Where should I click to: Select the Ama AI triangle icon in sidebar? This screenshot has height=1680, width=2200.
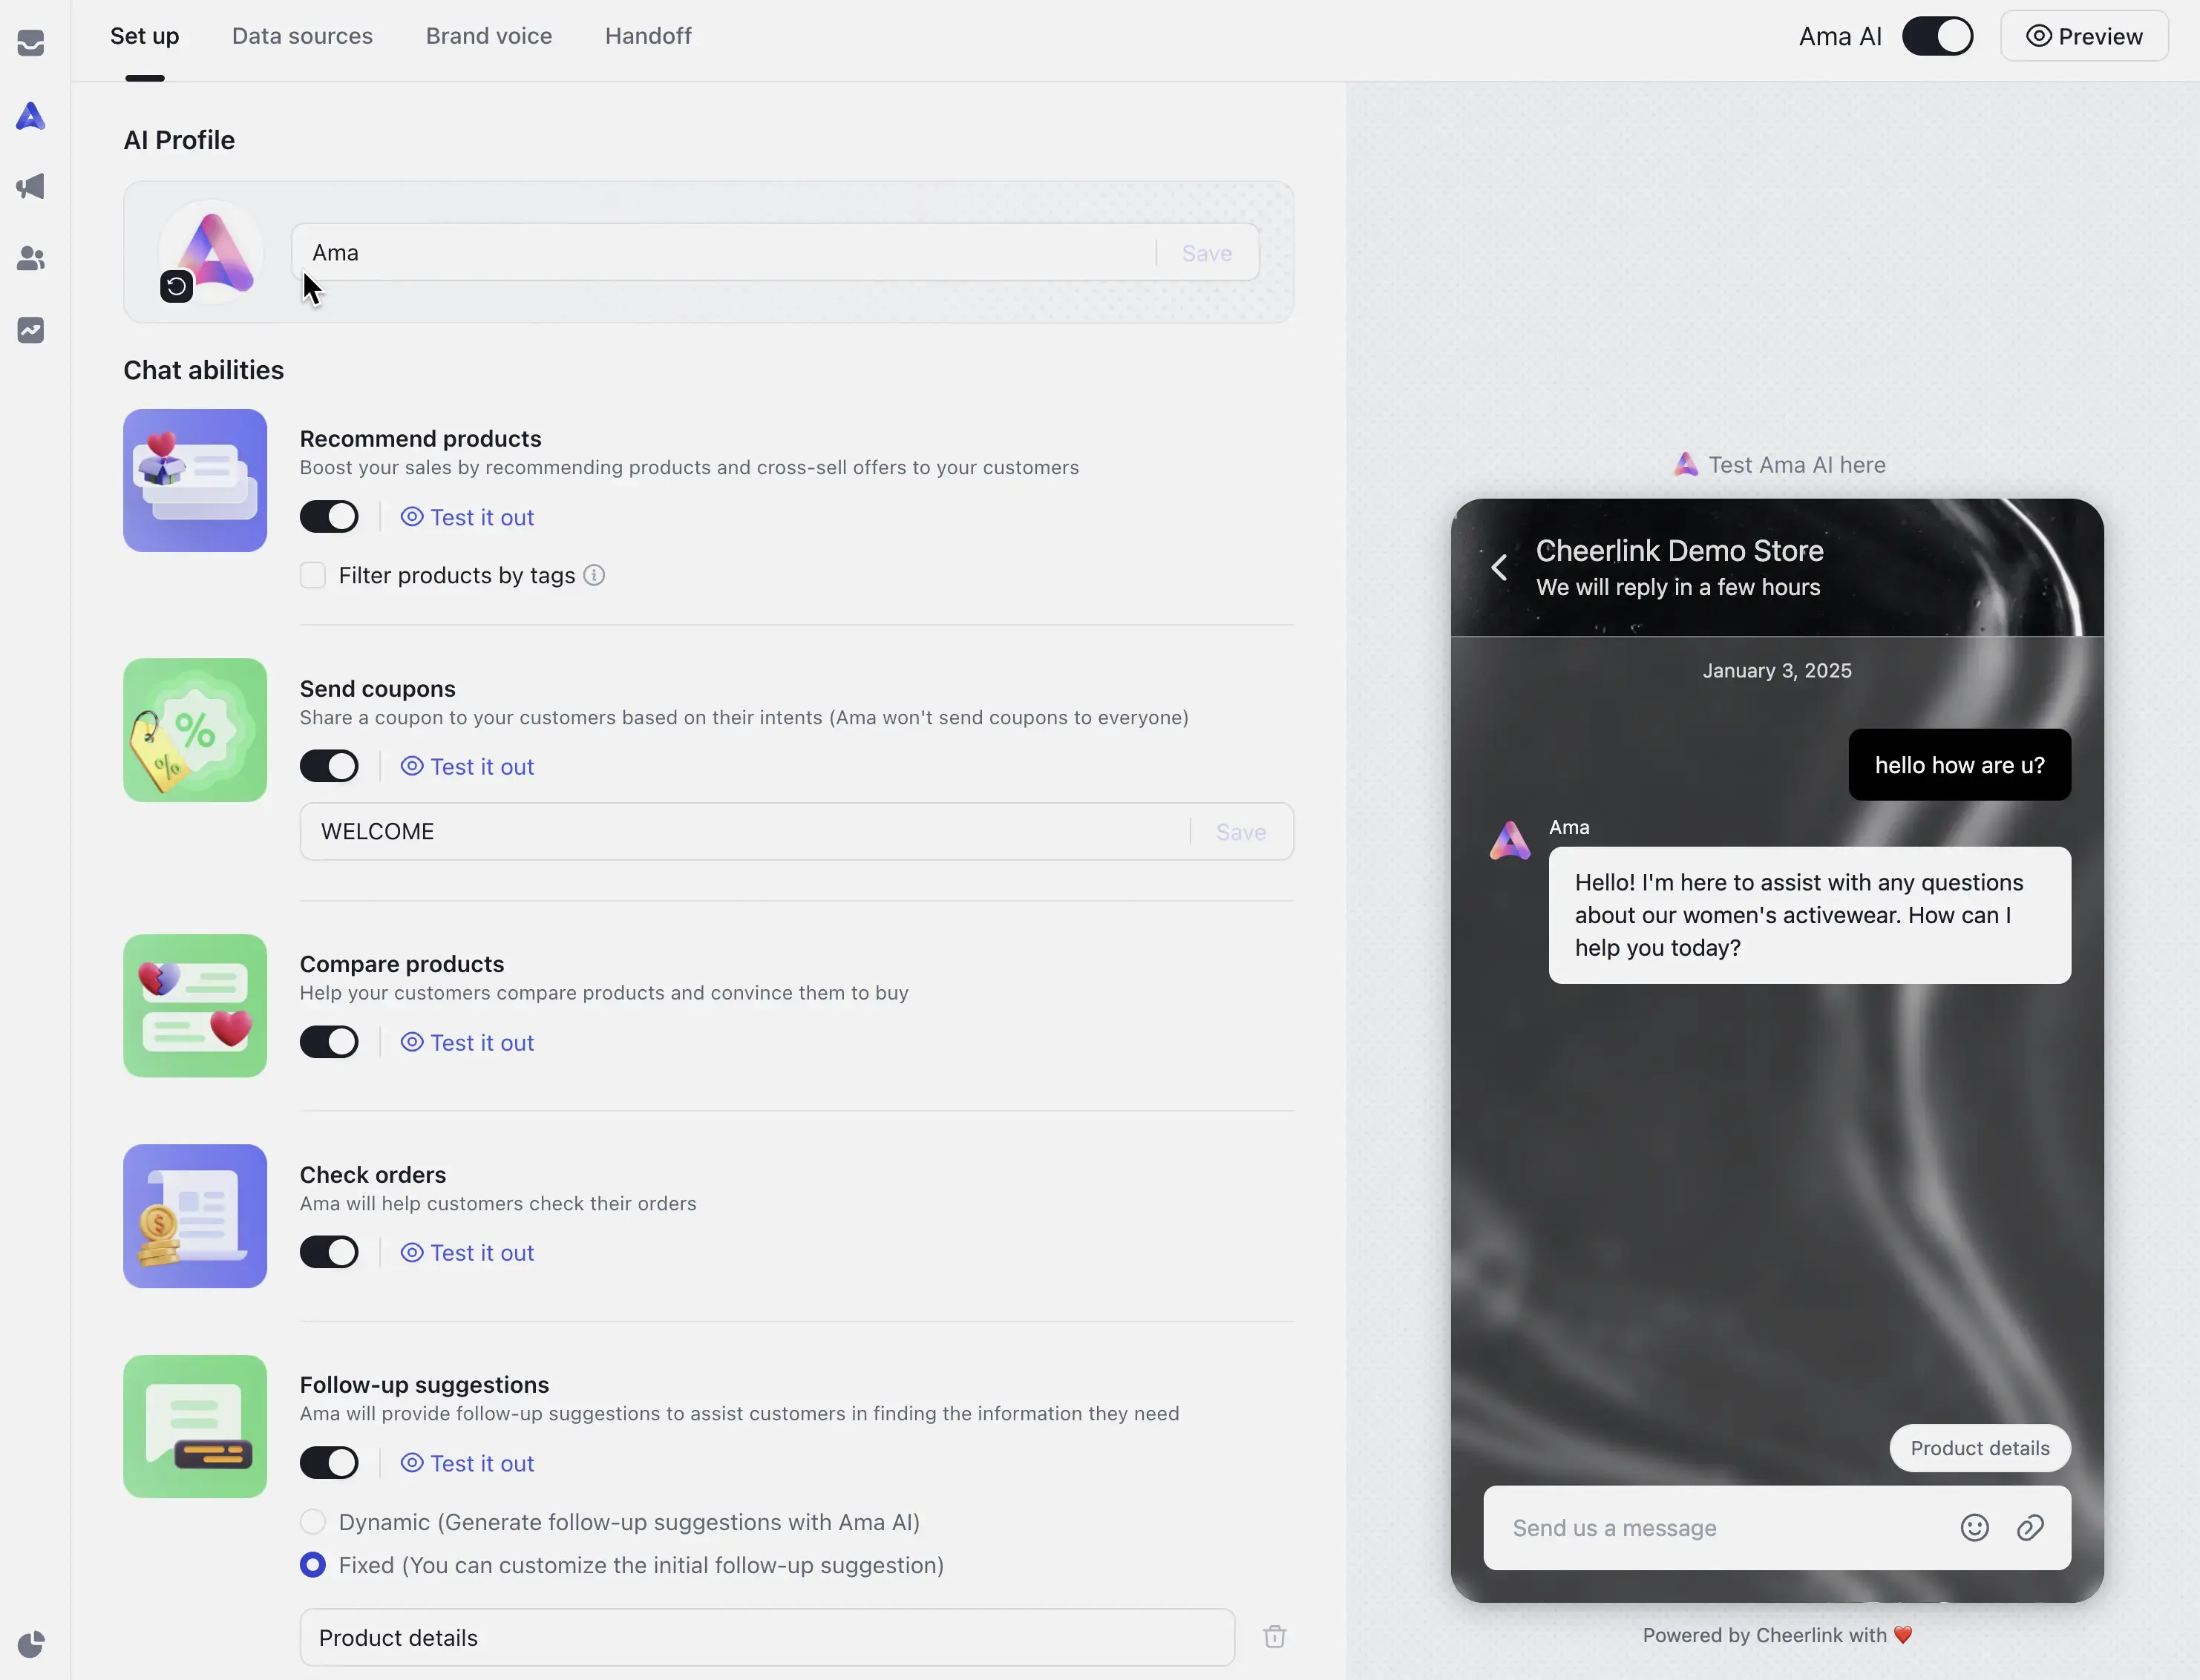pyautogui.click(x=31, y=117)
